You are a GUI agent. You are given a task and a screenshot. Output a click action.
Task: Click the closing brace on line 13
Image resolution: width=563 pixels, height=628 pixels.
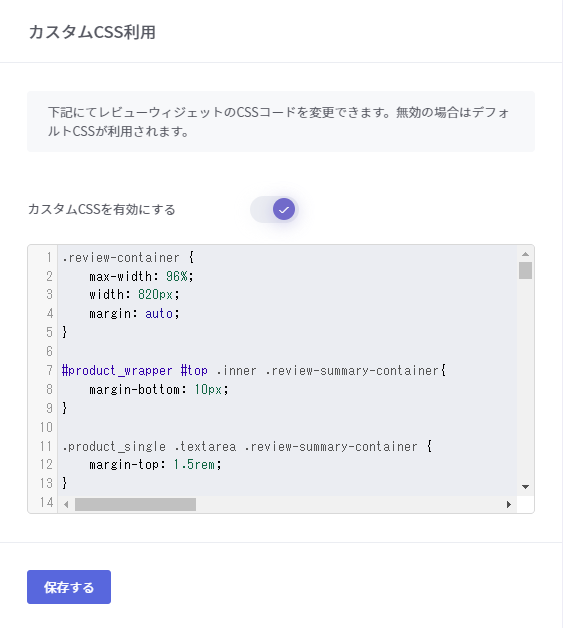coord(64,483)
